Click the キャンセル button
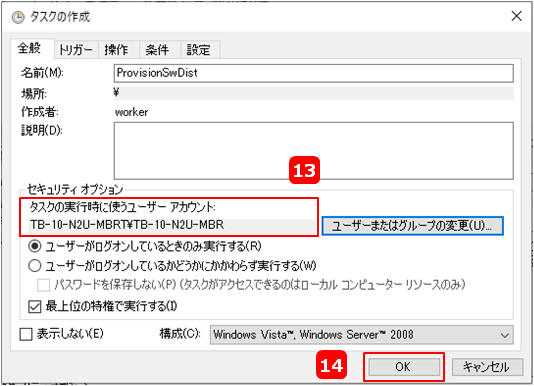534x386 pixels. pyautogui.click(x=487, y=367)
